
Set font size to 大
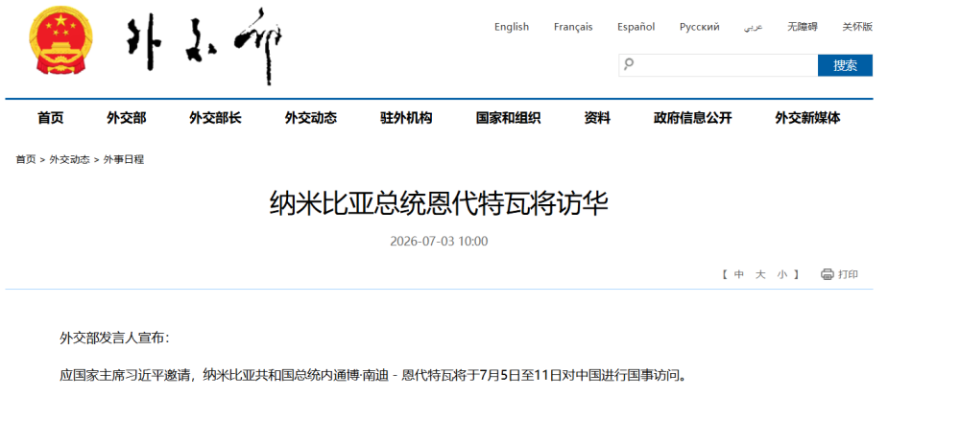[760, 275]
